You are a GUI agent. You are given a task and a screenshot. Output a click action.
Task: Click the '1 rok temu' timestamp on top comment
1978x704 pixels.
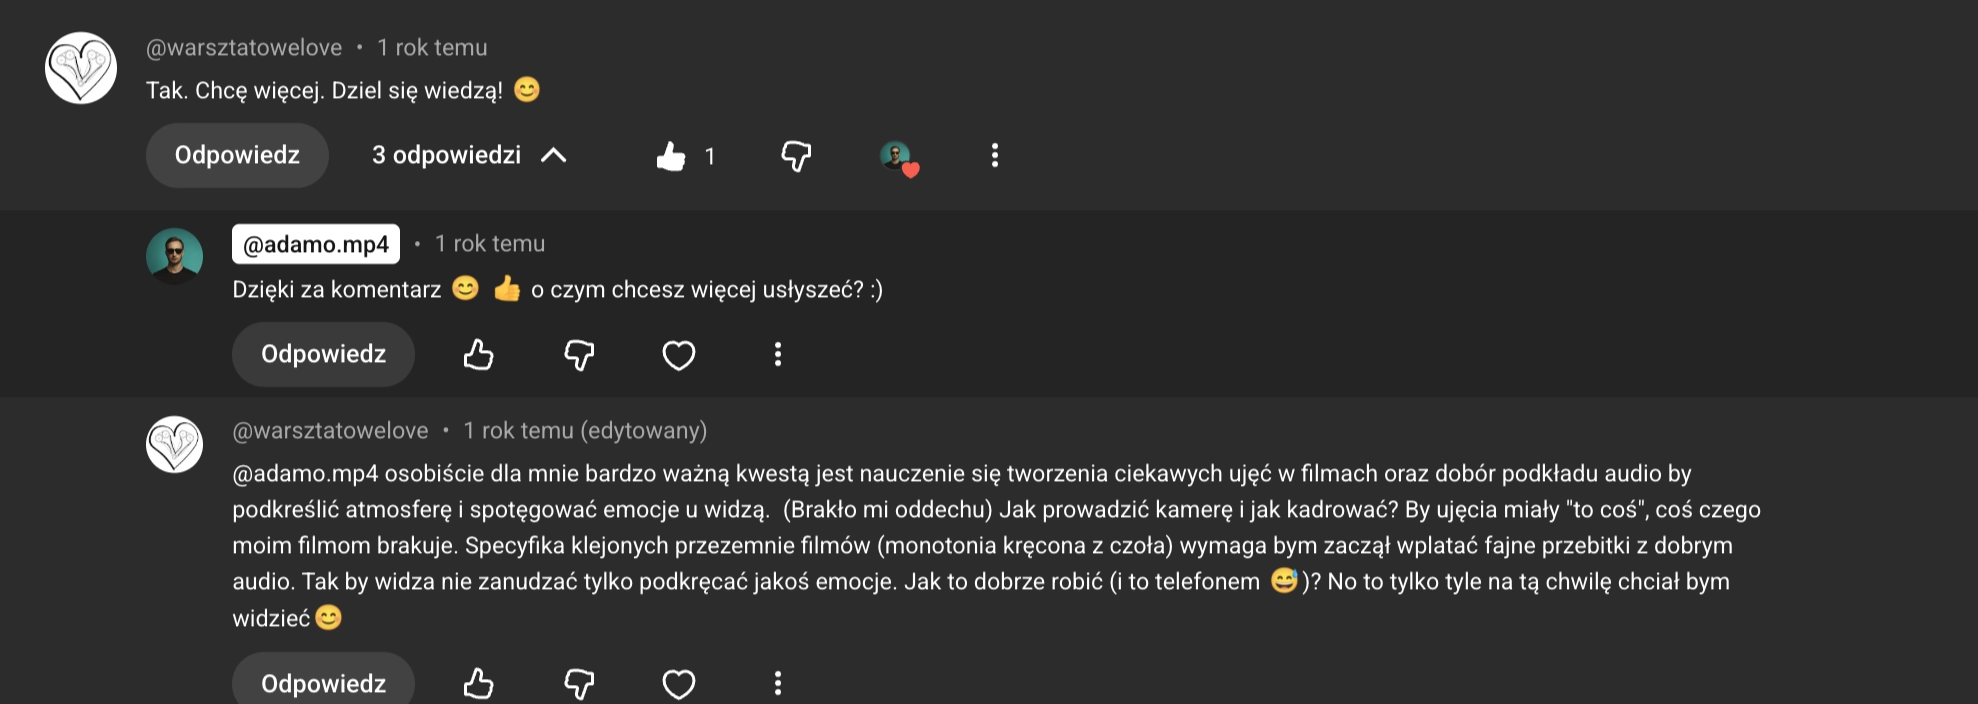(430, 47)
